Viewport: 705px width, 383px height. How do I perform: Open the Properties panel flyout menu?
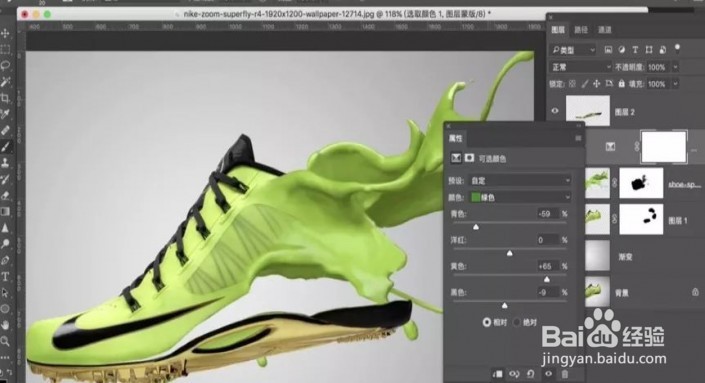pos(578,138)
